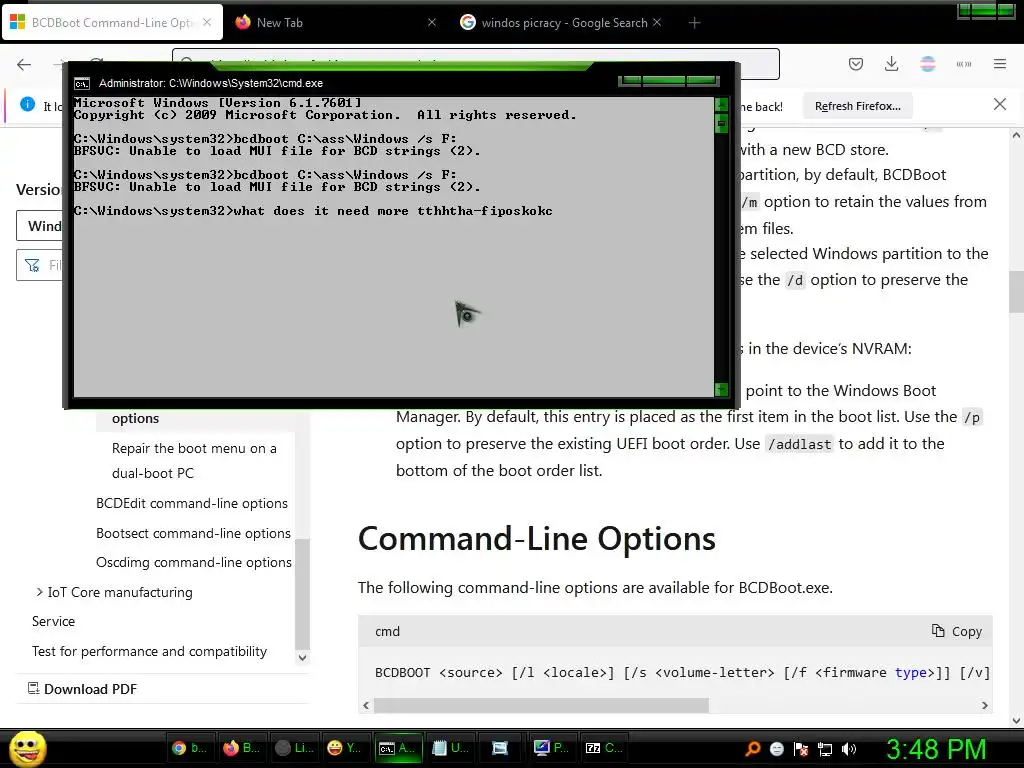Image resolution: width=1024 pixels, height=768 pixels.
Task: Open the smiley face Start button
Action: click(27, 748)
